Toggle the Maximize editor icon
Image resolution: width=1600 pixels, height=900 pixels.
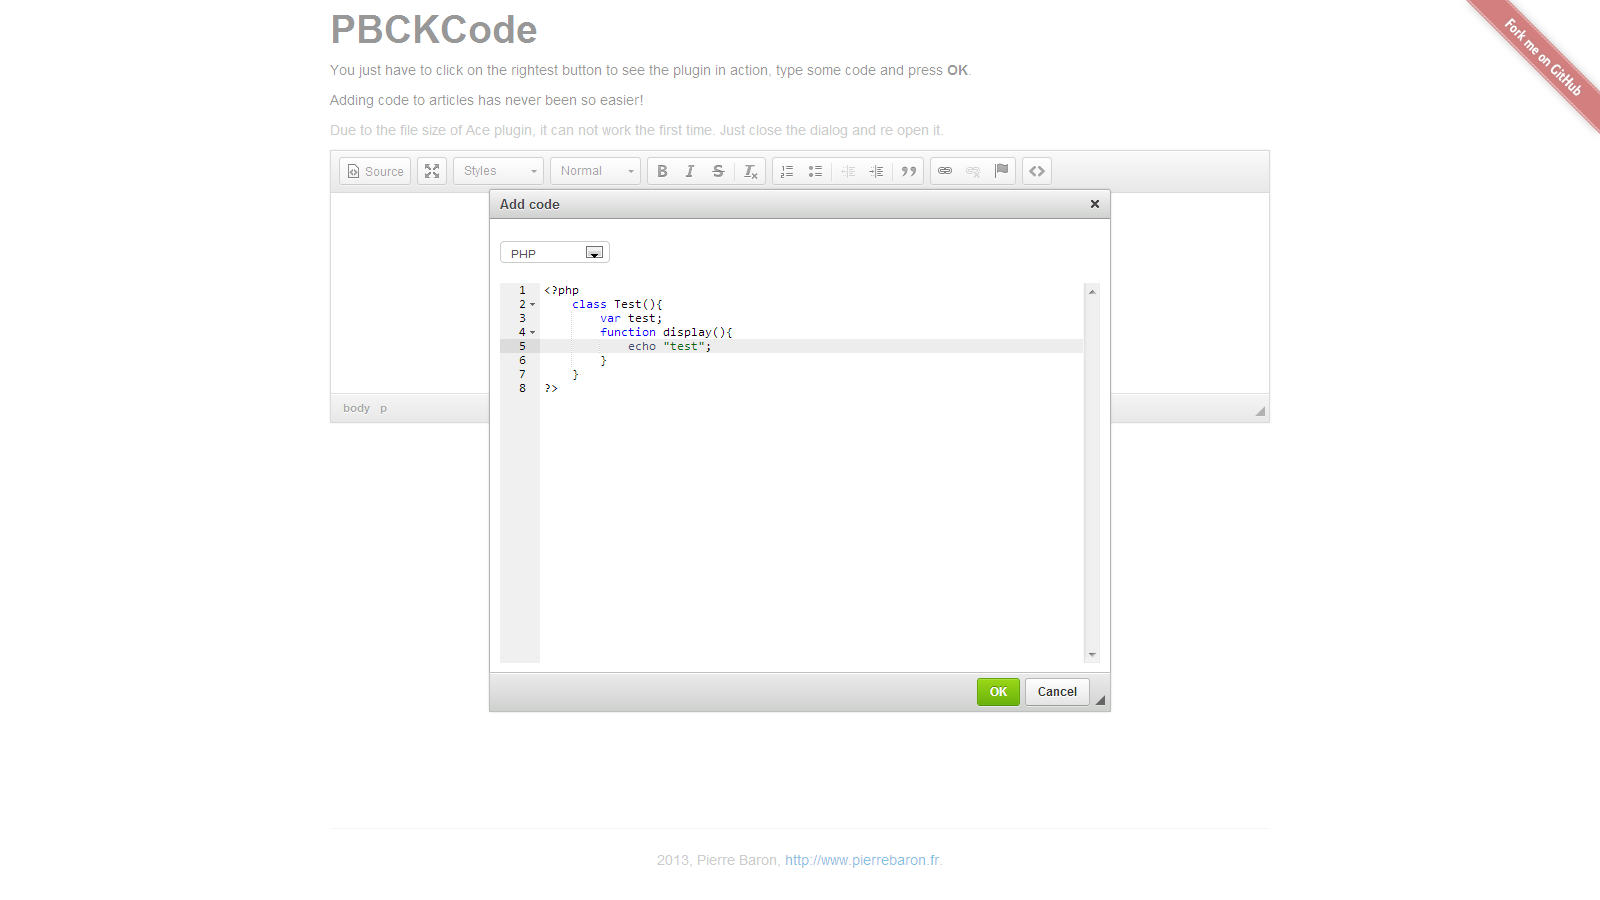pyautogui.click(x=432, y=171)
